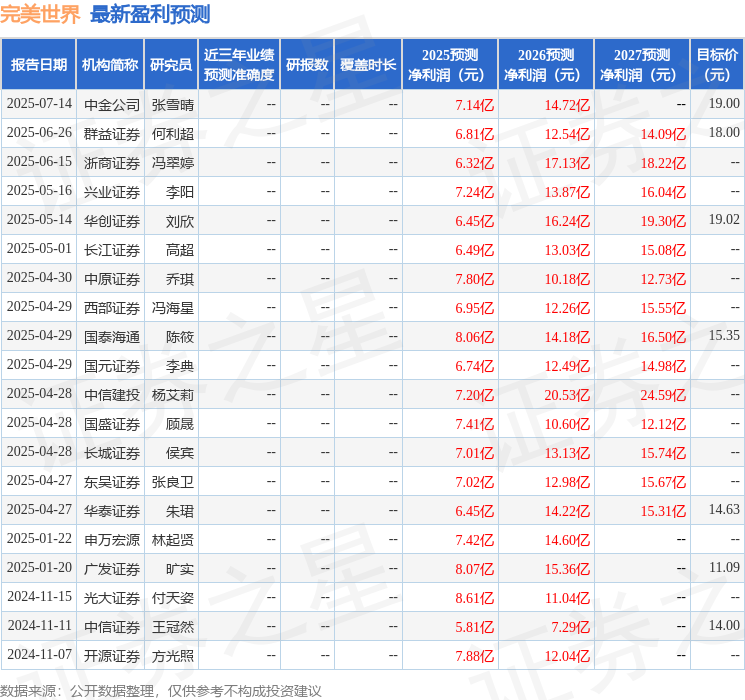The image size is (745, 700).
Task: Click the 最新盈利预测 heading
Action: pos(150,14)
